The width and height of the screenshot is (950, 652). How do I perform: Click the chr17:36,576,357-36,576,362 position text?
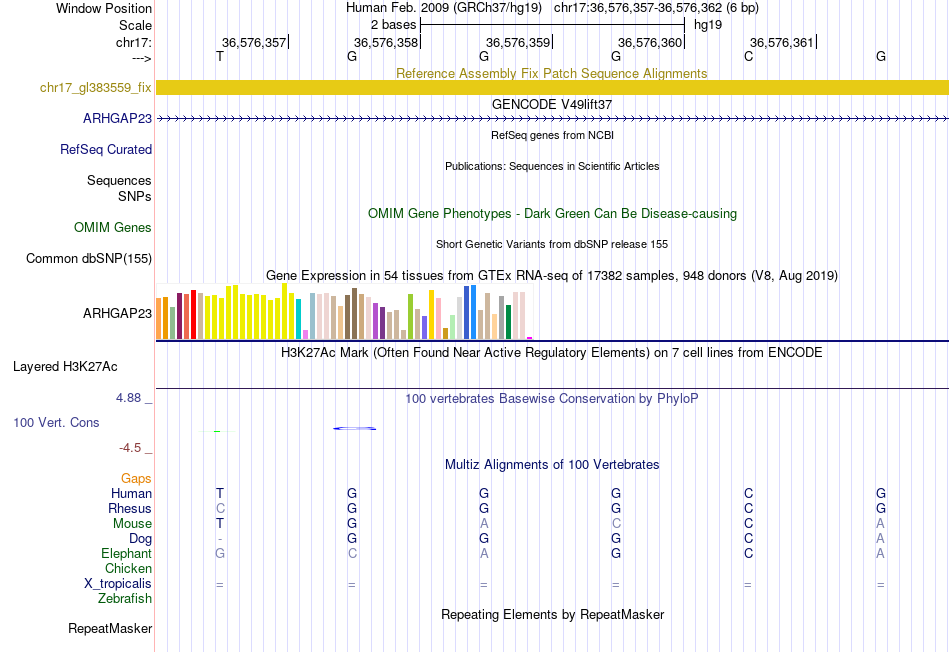(656, 8)
